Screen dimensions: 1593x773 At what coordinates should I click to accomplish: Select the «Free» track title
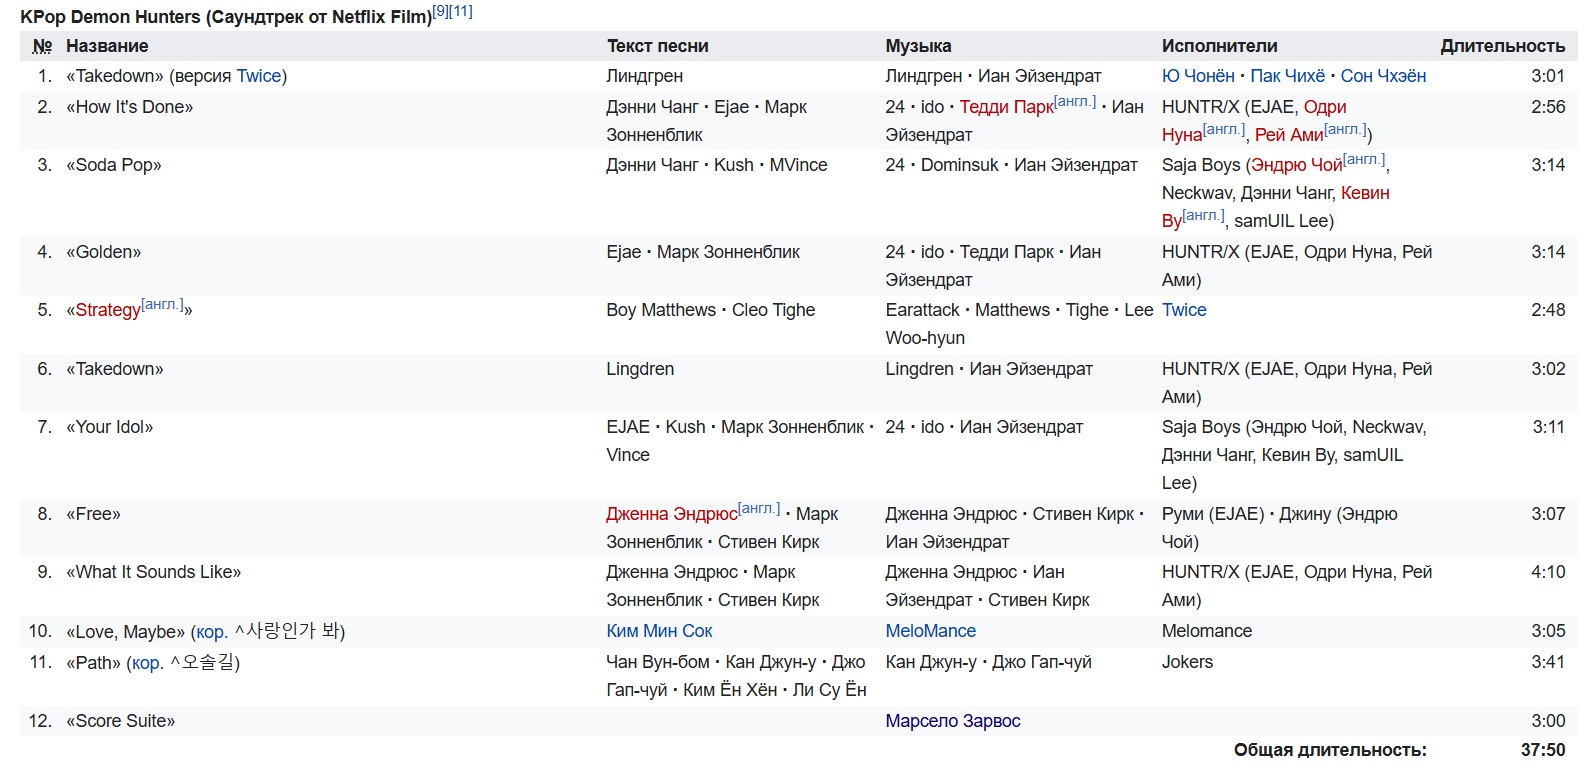[93, 514]
